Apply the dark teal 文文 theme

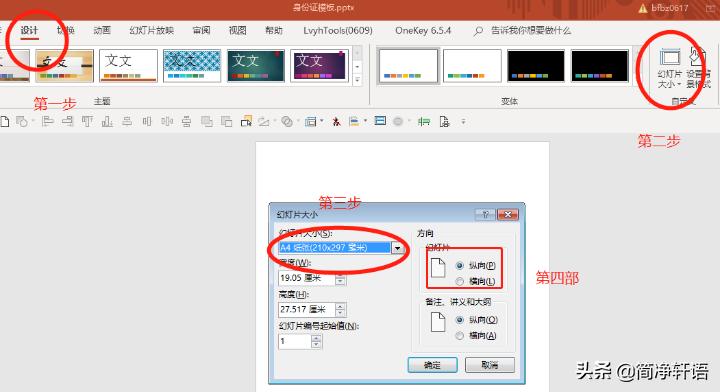[x=256, y=66]
